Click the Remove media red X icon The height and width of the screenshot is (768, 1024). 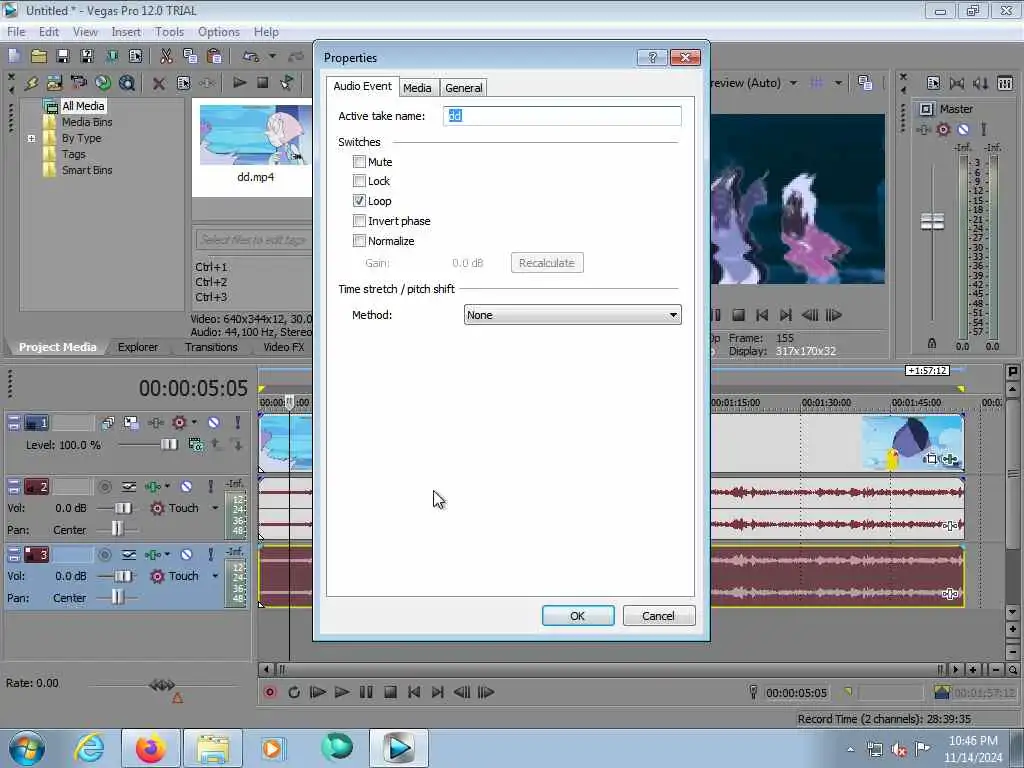point(158,83)
